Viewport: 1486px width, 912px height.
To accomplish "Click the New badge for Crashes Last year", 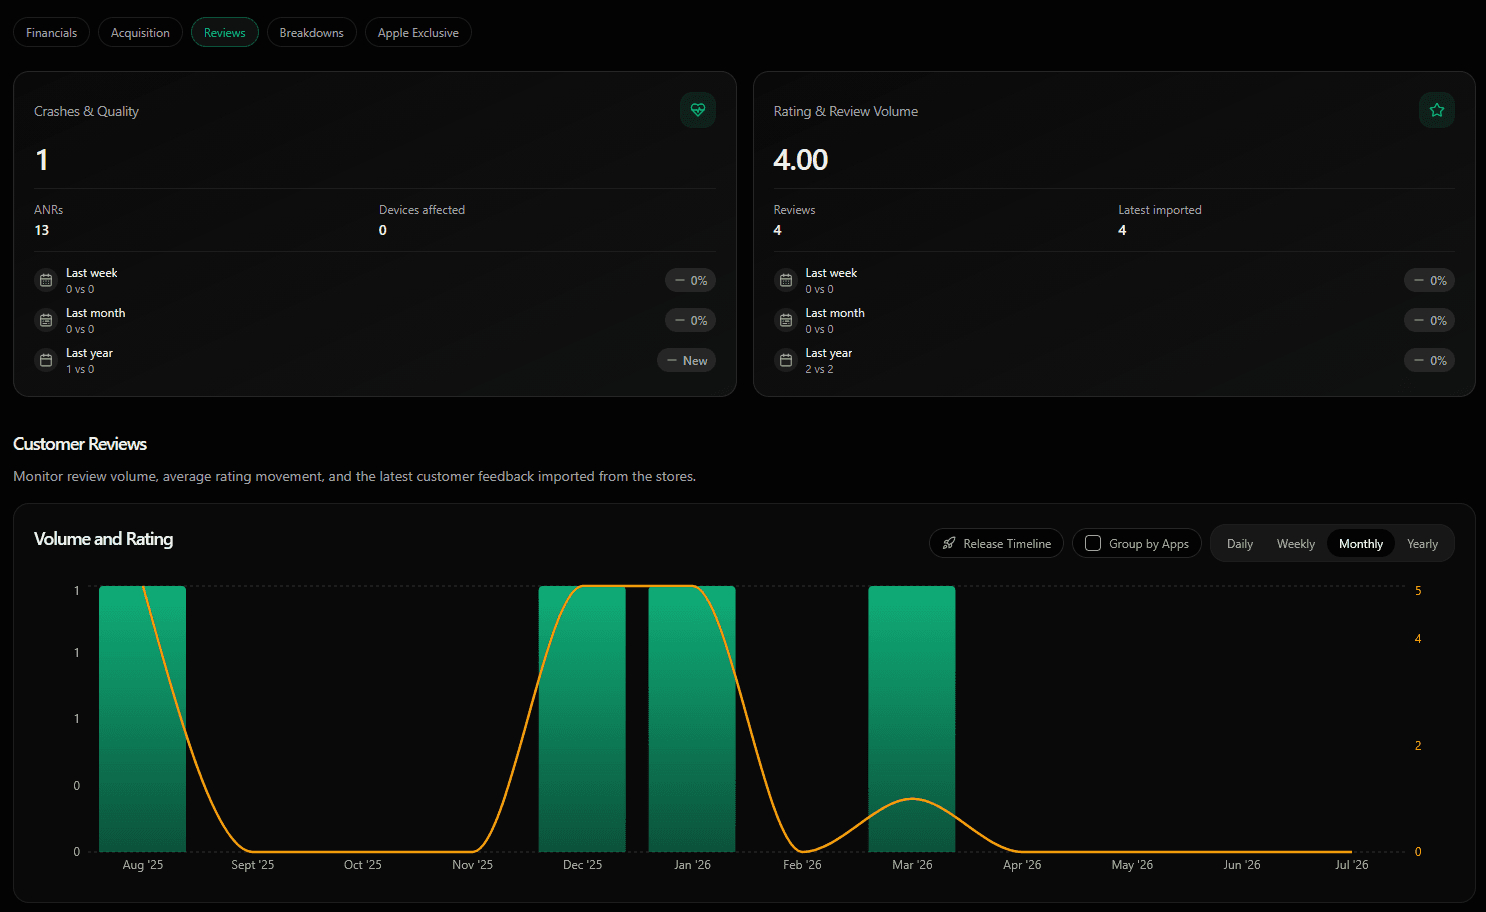I will click(x=686, y=361).
